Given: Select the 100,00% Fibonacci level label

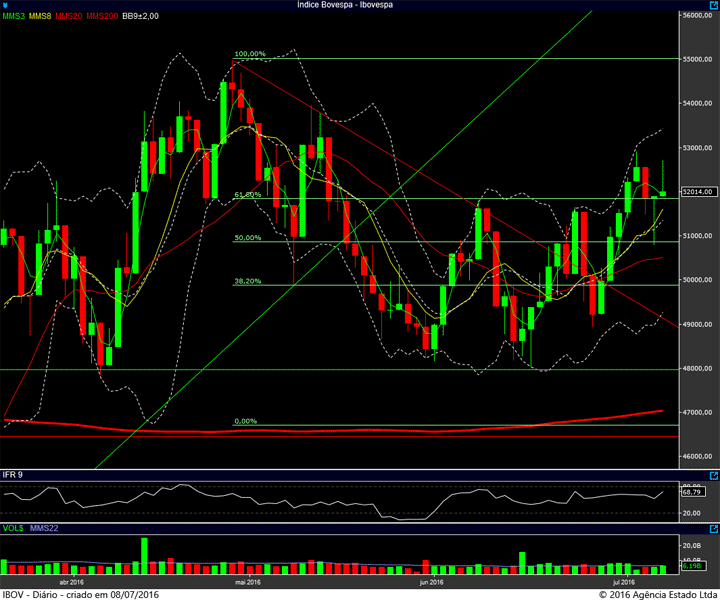Looking at the screenshot, I should click(x=250, y=54).
